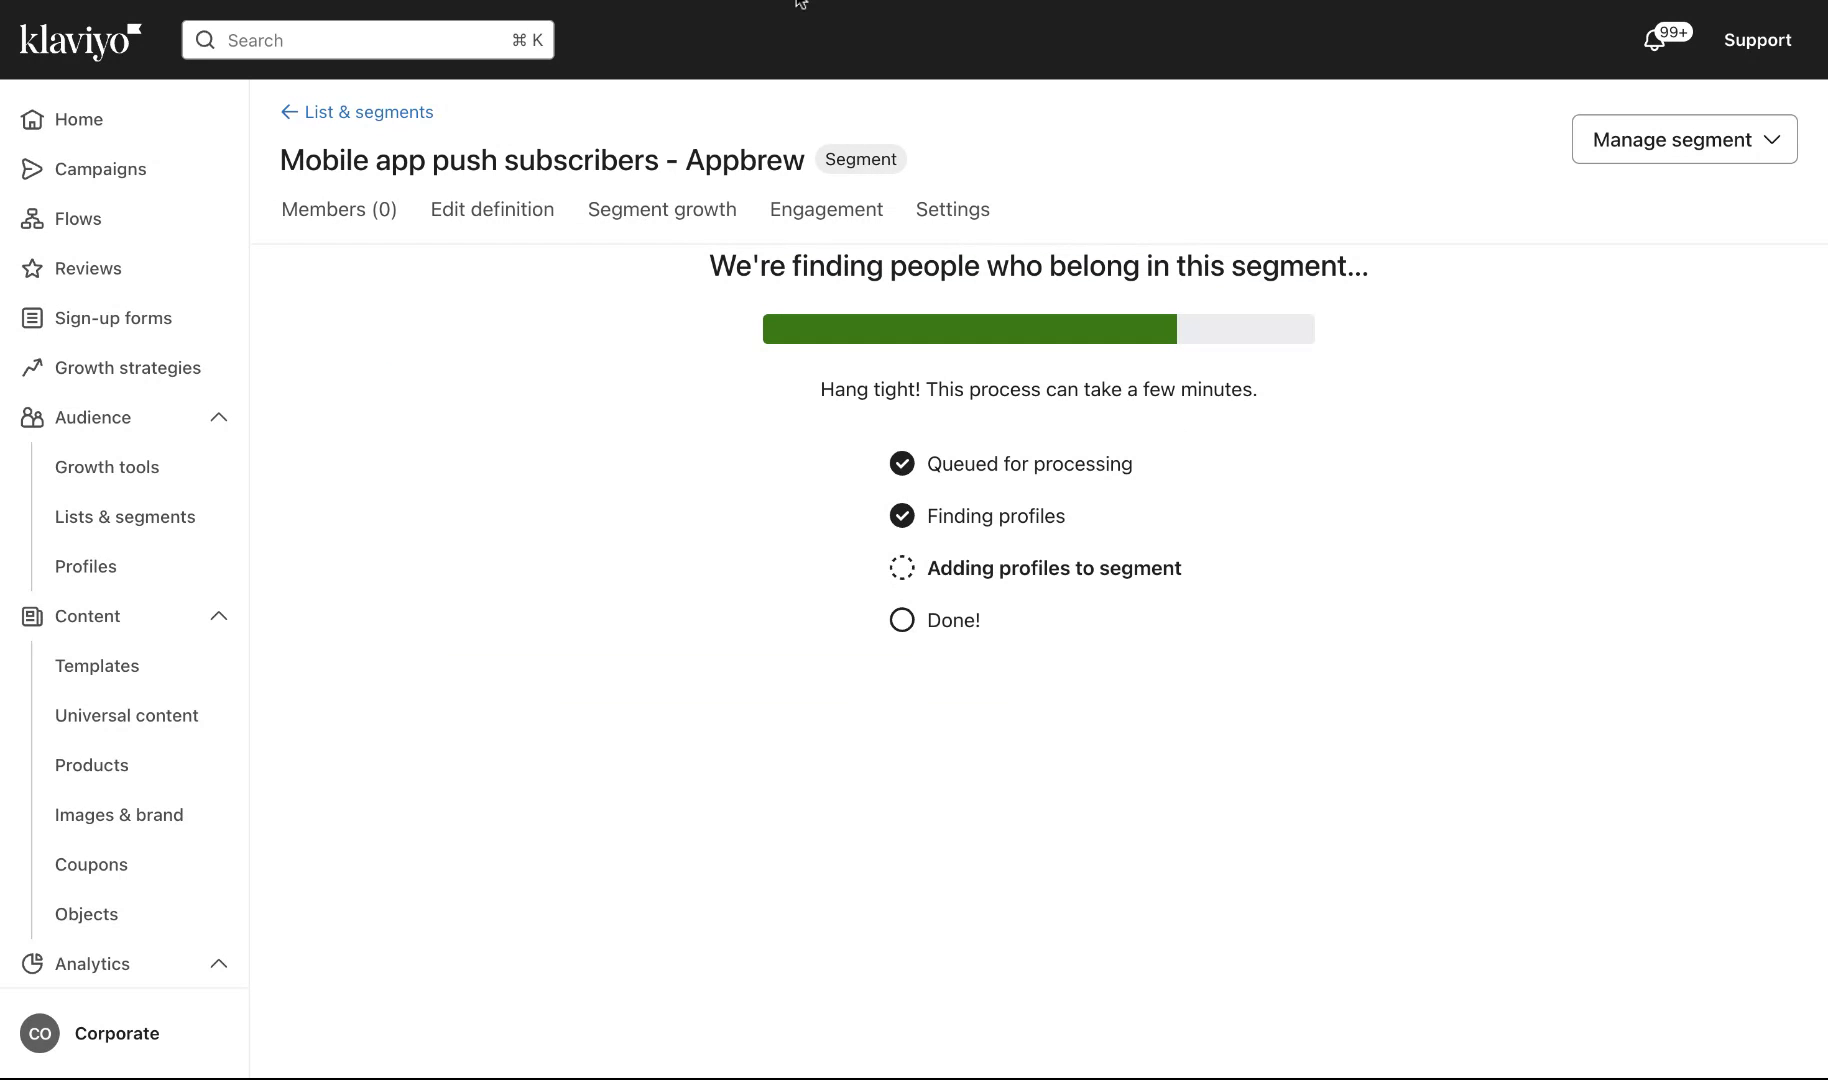Click the Content newspaper icon

[x=32, y=616]
